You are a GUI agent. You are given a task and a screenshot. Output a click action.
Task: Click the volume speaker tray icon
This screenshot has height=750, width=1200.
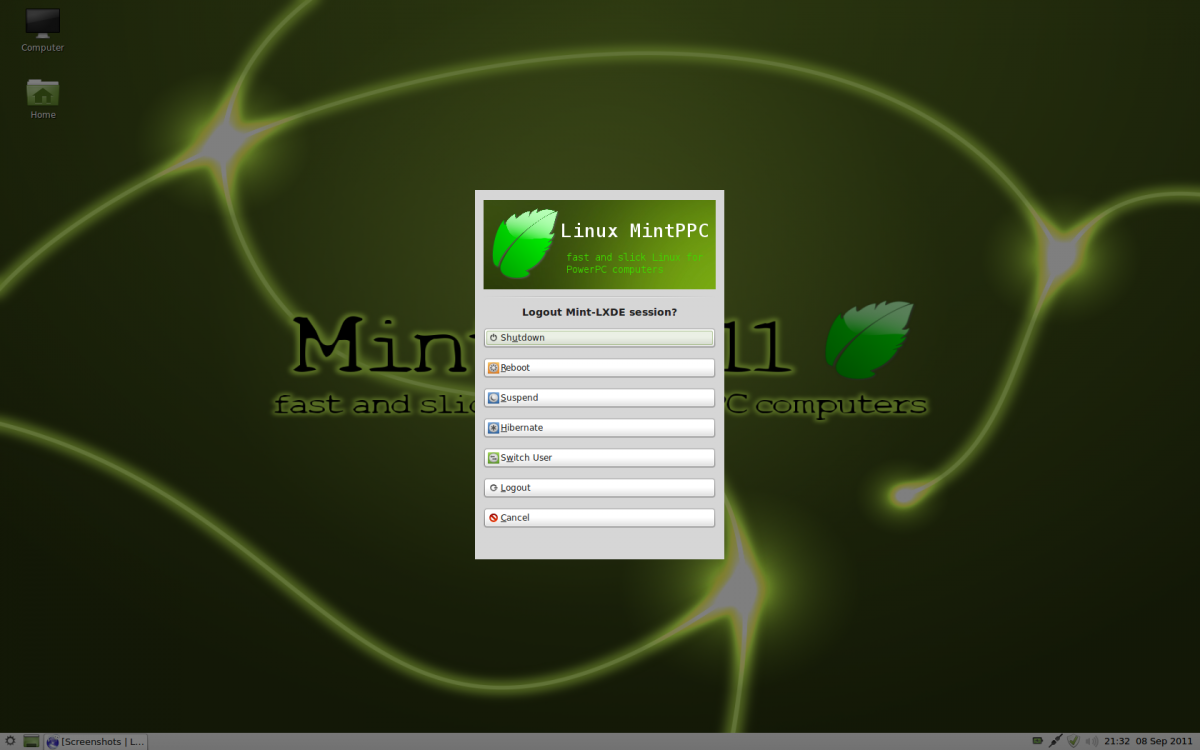click(x=1090, y=741)
